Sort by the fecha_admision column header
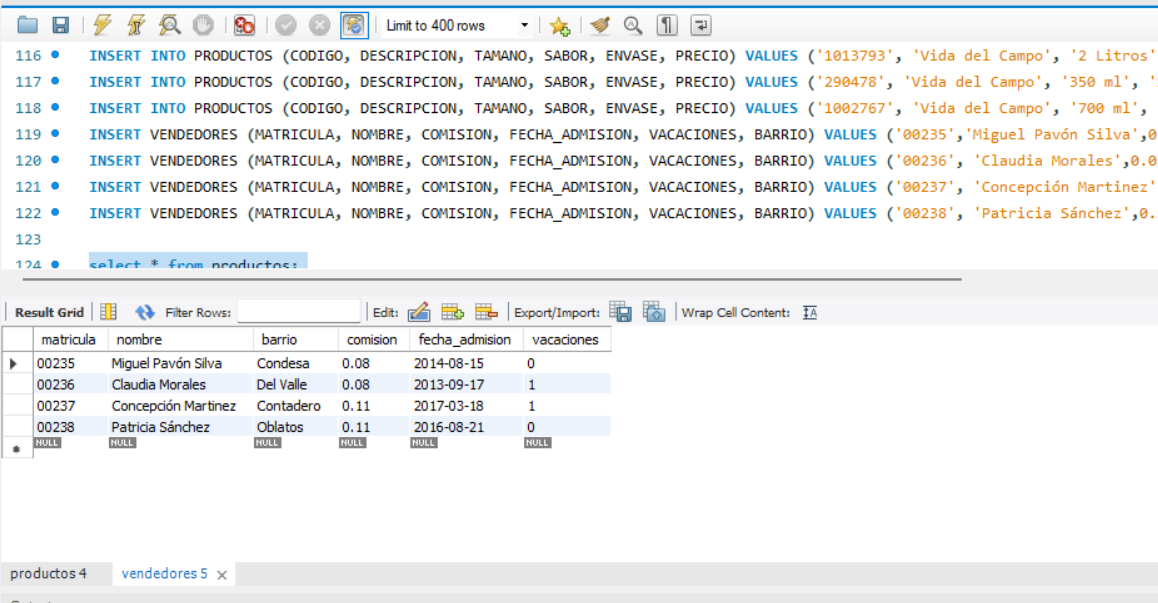The height and width of the screenshot is (603, 1158). 467,340
